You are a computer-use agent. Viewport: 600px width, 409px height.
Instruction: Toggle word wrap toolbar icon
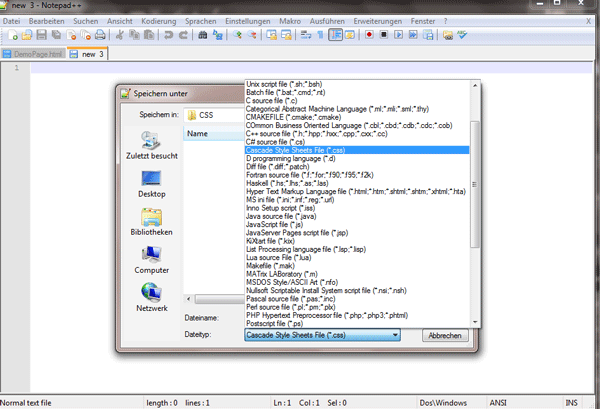point(306,35)
